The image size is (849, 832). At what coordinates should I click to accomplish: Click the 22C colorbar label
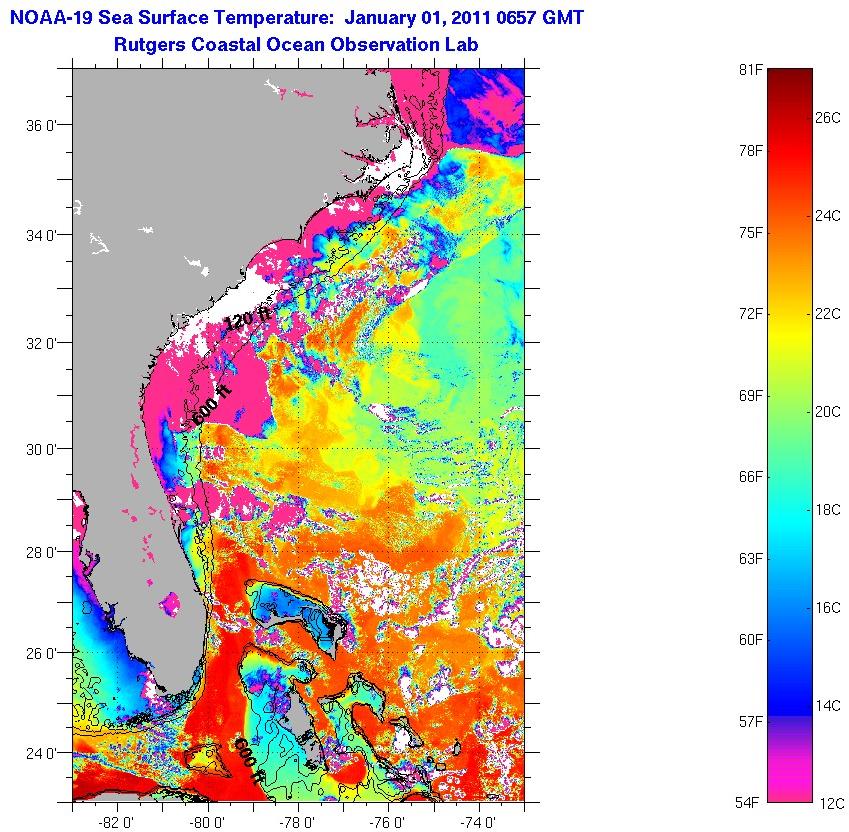pos(828,314)
